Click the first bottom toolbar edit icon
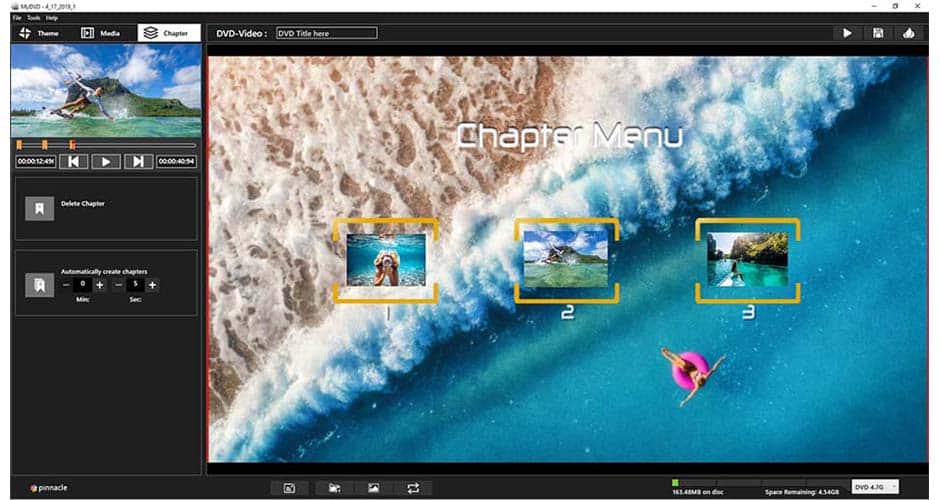Viewport: 940px width, 500px height. [290, 488]
